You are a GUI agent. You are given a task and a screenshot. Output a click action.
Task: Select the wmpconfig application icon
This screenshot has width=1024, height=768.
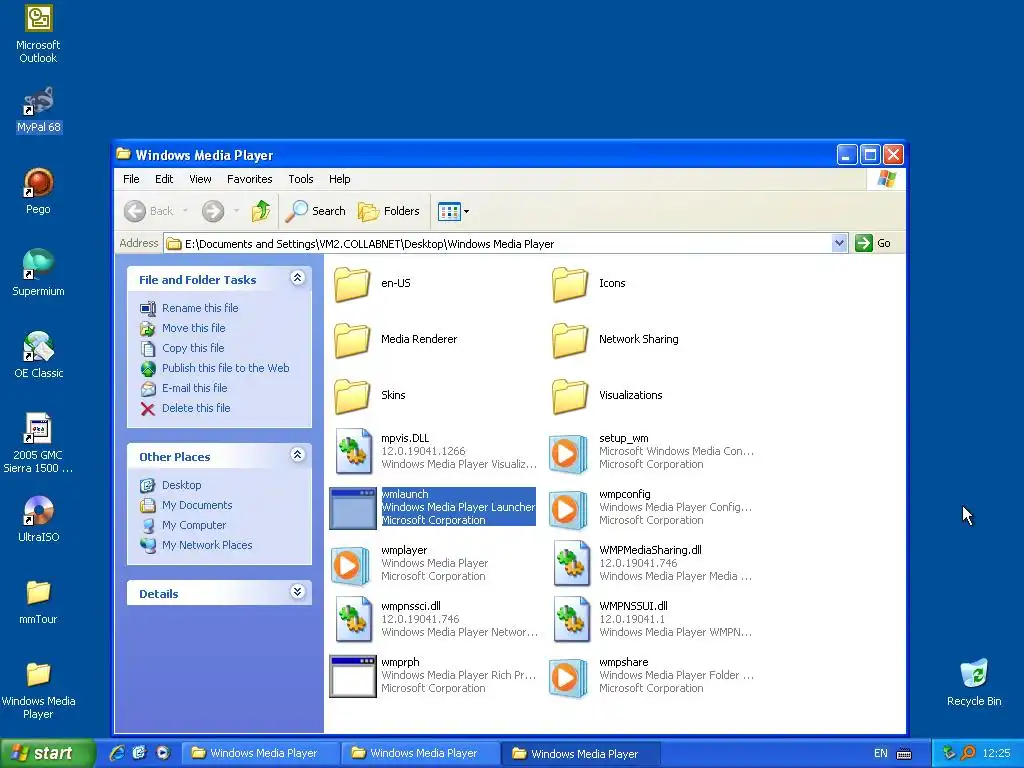(568, 509)
